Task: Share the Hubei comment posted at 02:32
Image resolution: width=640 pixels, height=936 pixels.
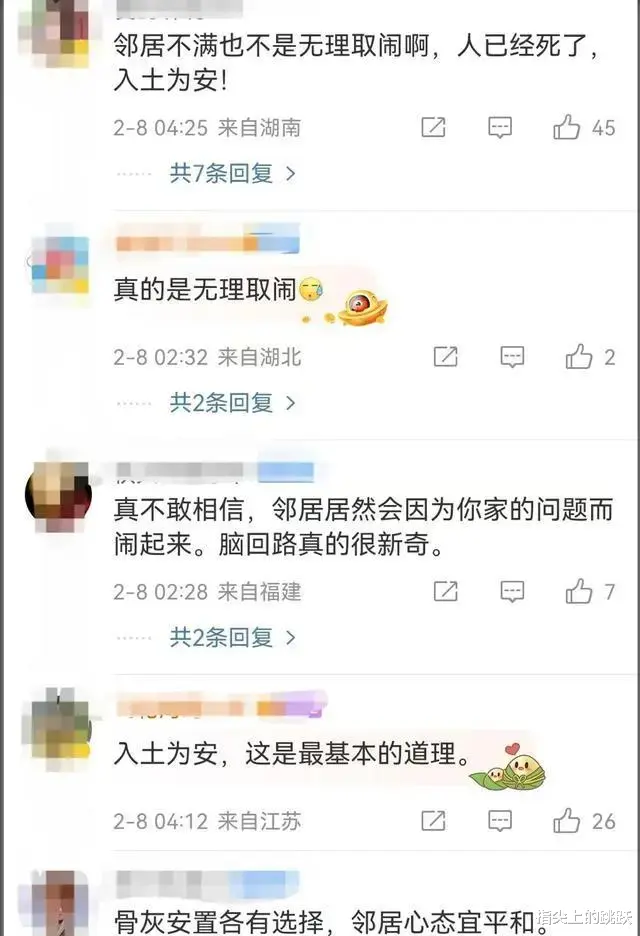Action: point(445,356)
